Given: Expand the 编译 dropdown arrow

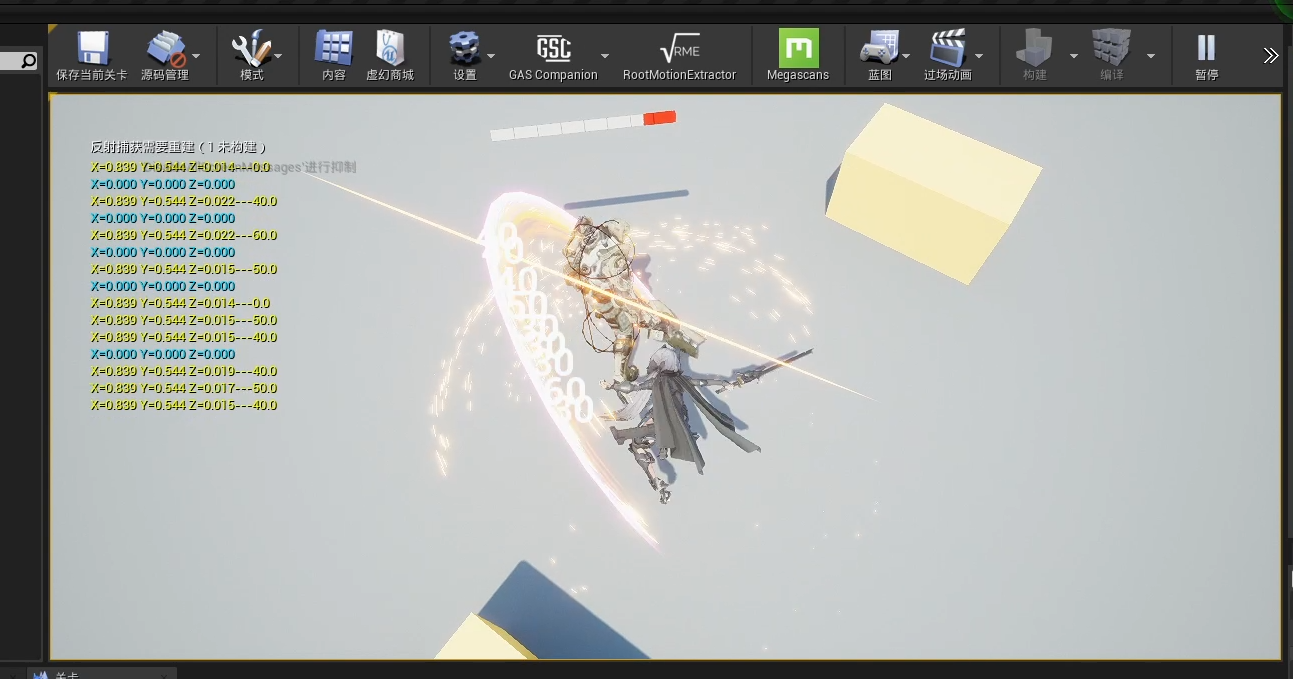Looking at the screenshot, I should tap(1151, 56).
